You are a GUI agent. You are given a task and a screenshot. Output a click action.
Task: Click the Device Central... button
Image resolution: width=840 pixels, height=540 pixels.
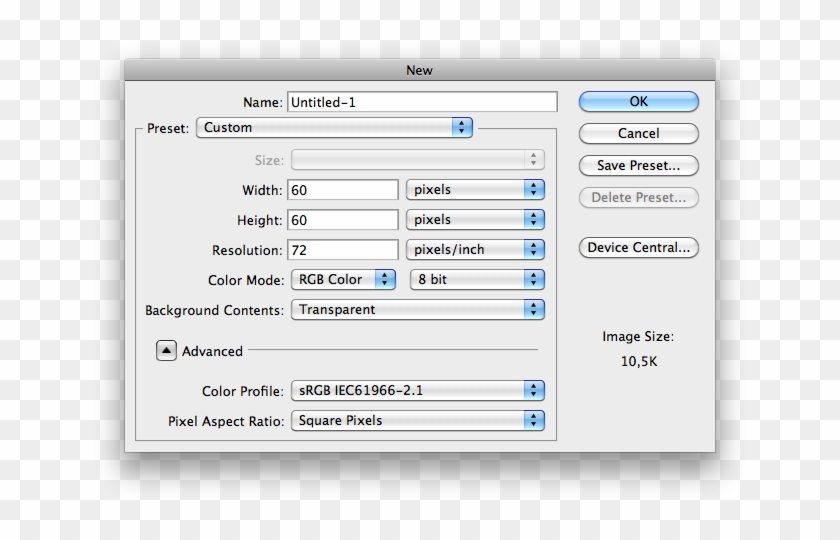tap(639, 248)
